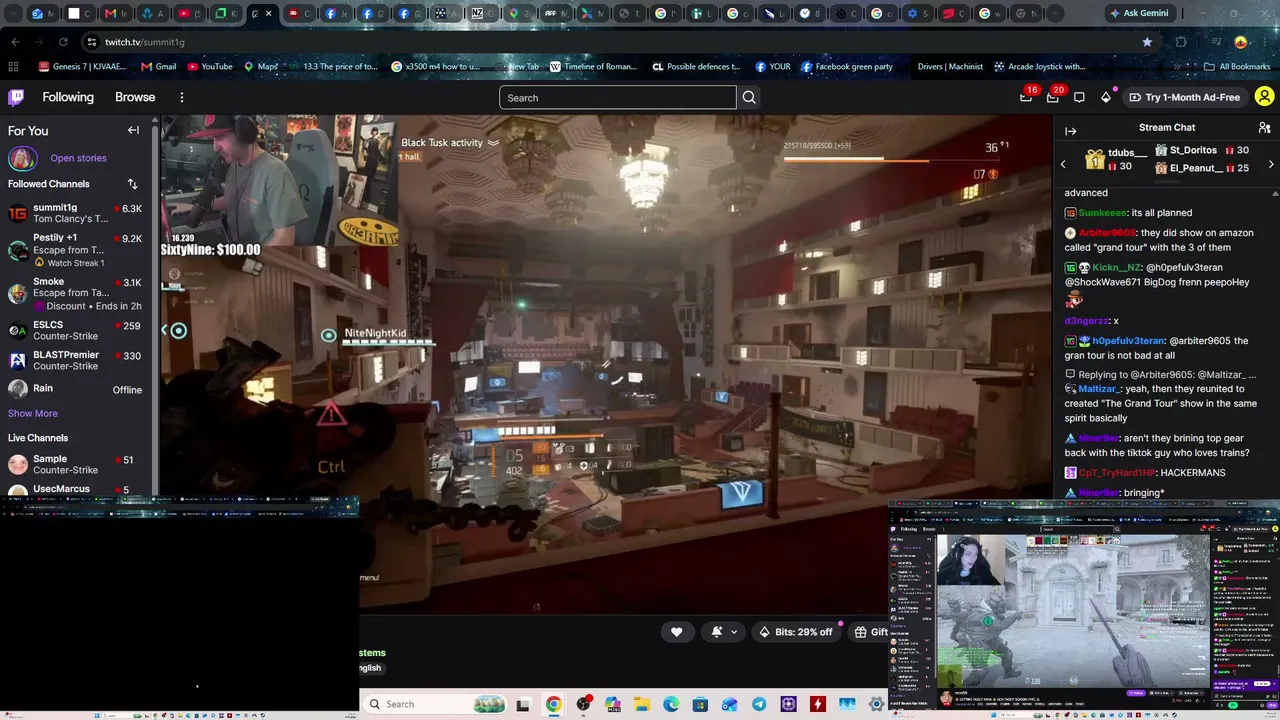The height and width of the screenshot is (720, 1280).
Task: Open Chrome apps grid in bookmarks bar
Action: point(13,67)
